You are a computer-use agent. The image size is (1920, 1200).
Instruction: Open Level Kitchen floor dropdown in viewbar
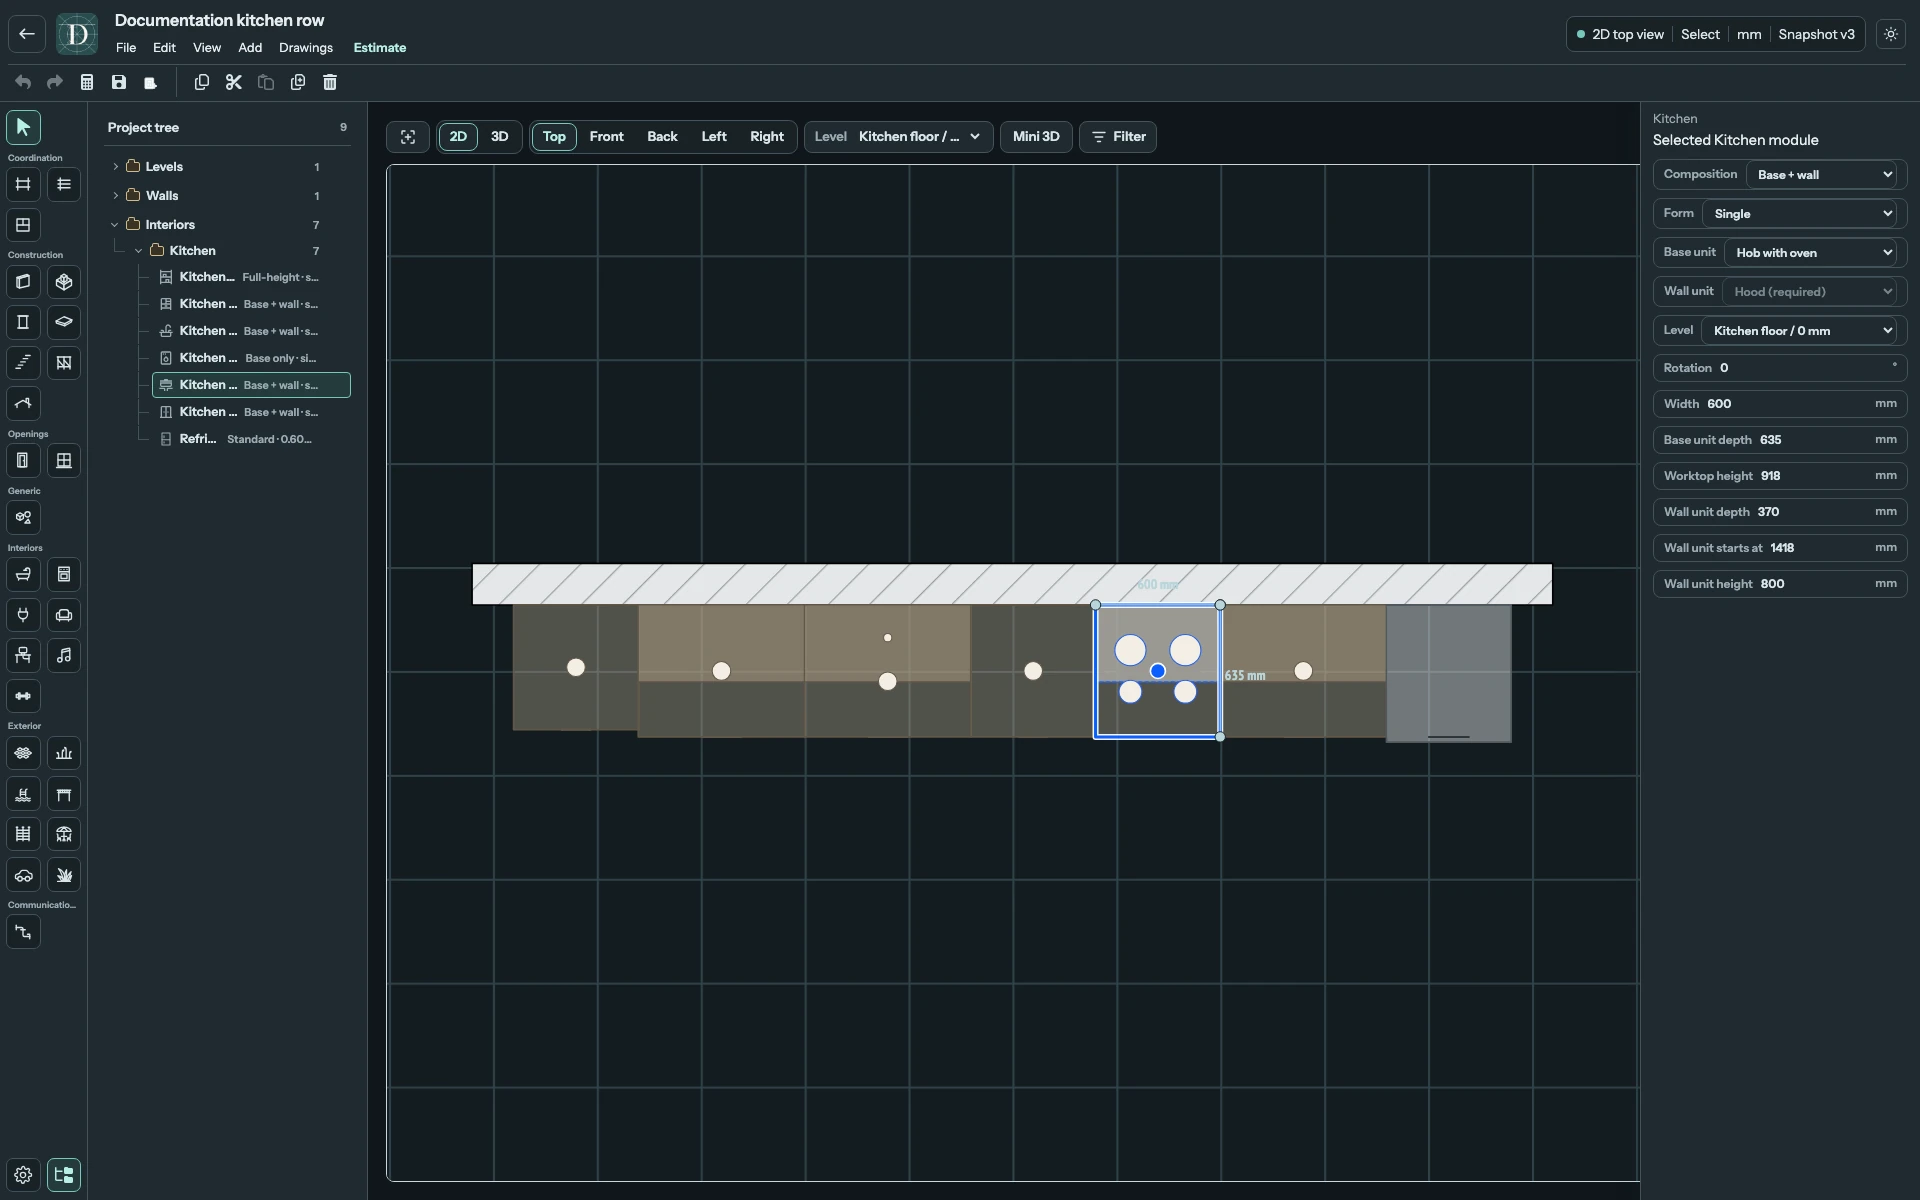(x=899, y=137)
